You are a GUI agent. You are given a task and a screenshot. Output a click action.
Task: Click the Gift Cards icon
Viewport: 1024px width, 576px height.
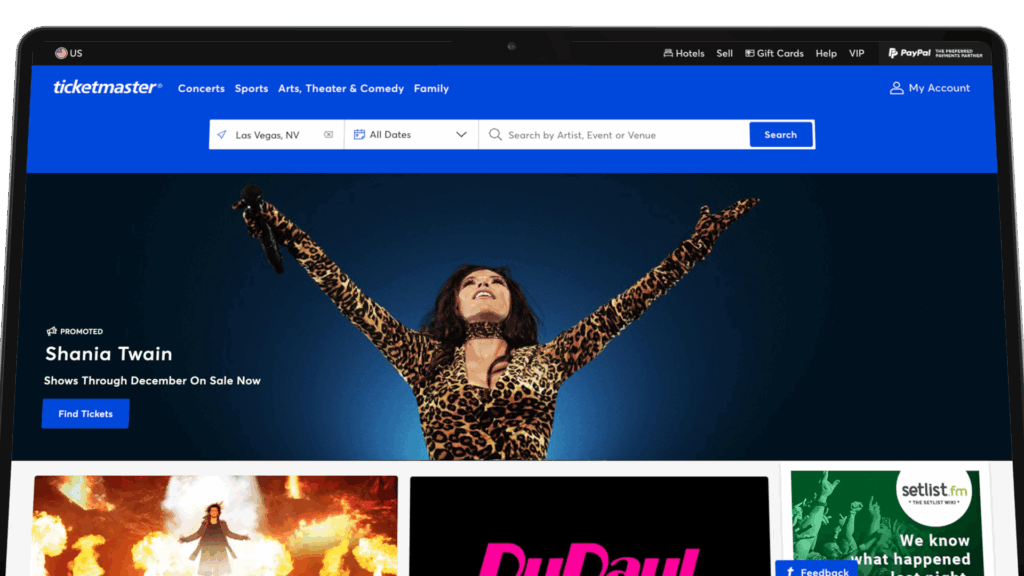click(x=750, y=53)
